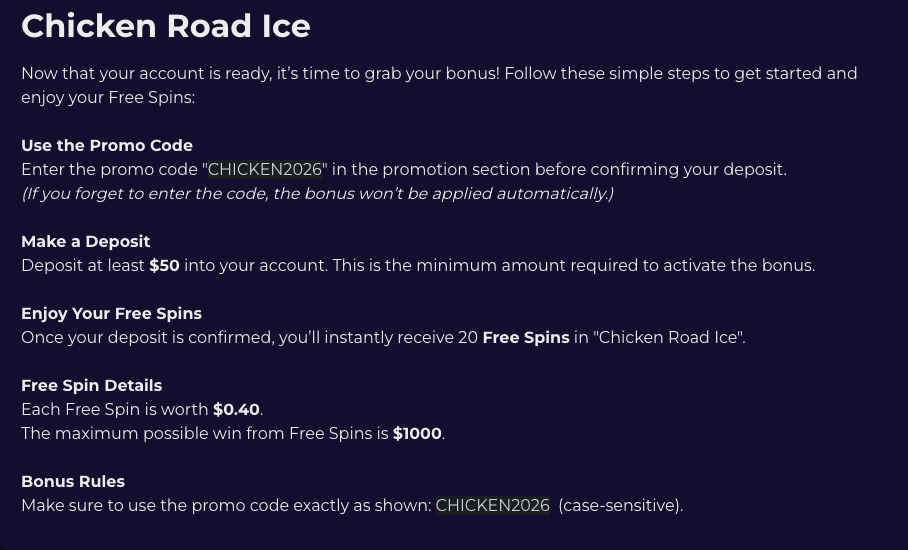Click the "Each Free Spin is worth" text
This screenshot has width=908, height=550.
click(114, 410)
